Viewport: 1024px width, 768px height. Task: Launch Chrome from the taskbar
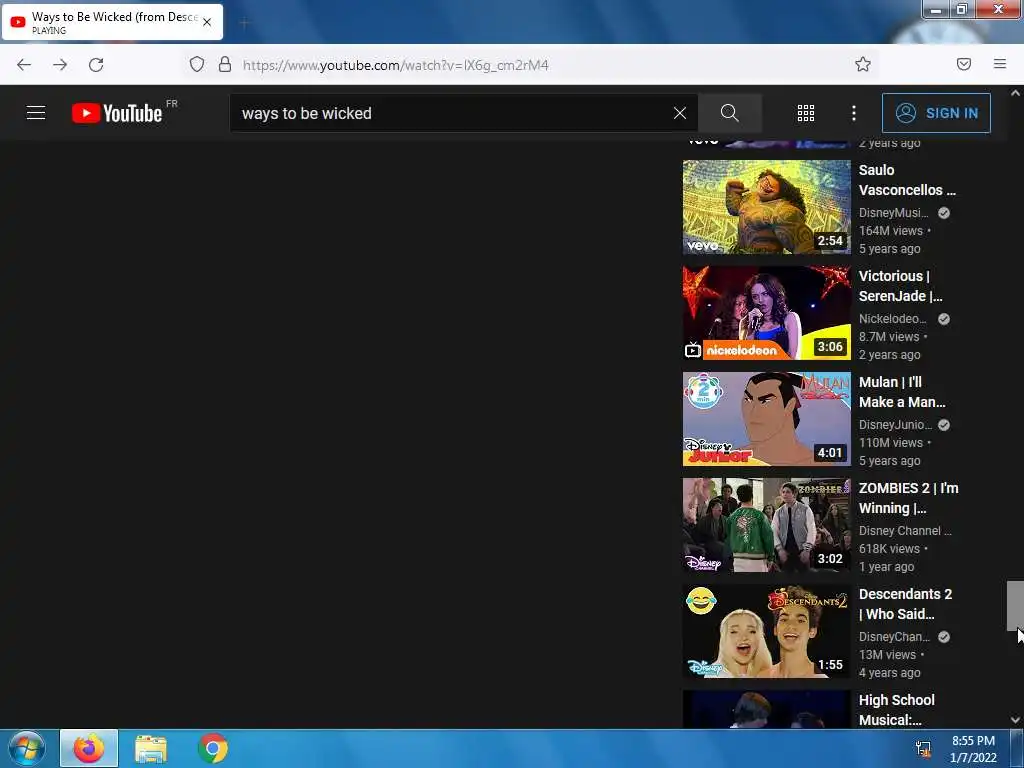(x=212, y=748)
